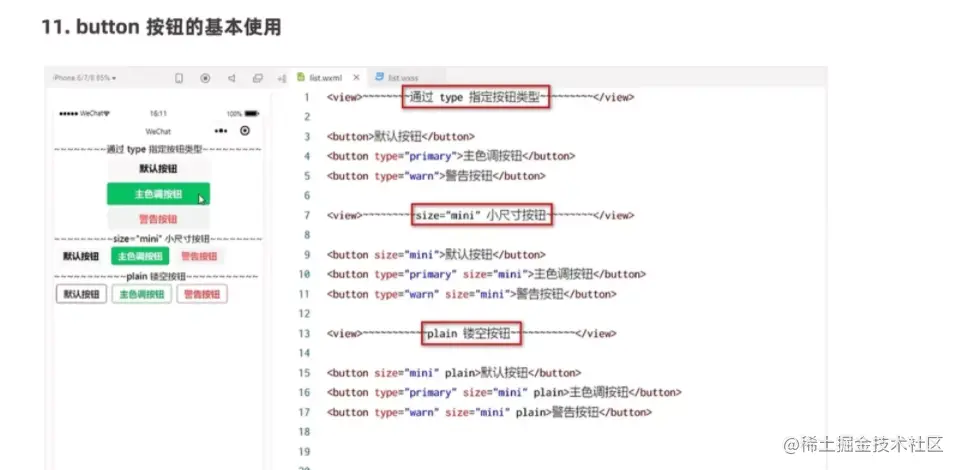
Task: Click the 16:11 time in simulator status bar
Action: coord(158,114)
